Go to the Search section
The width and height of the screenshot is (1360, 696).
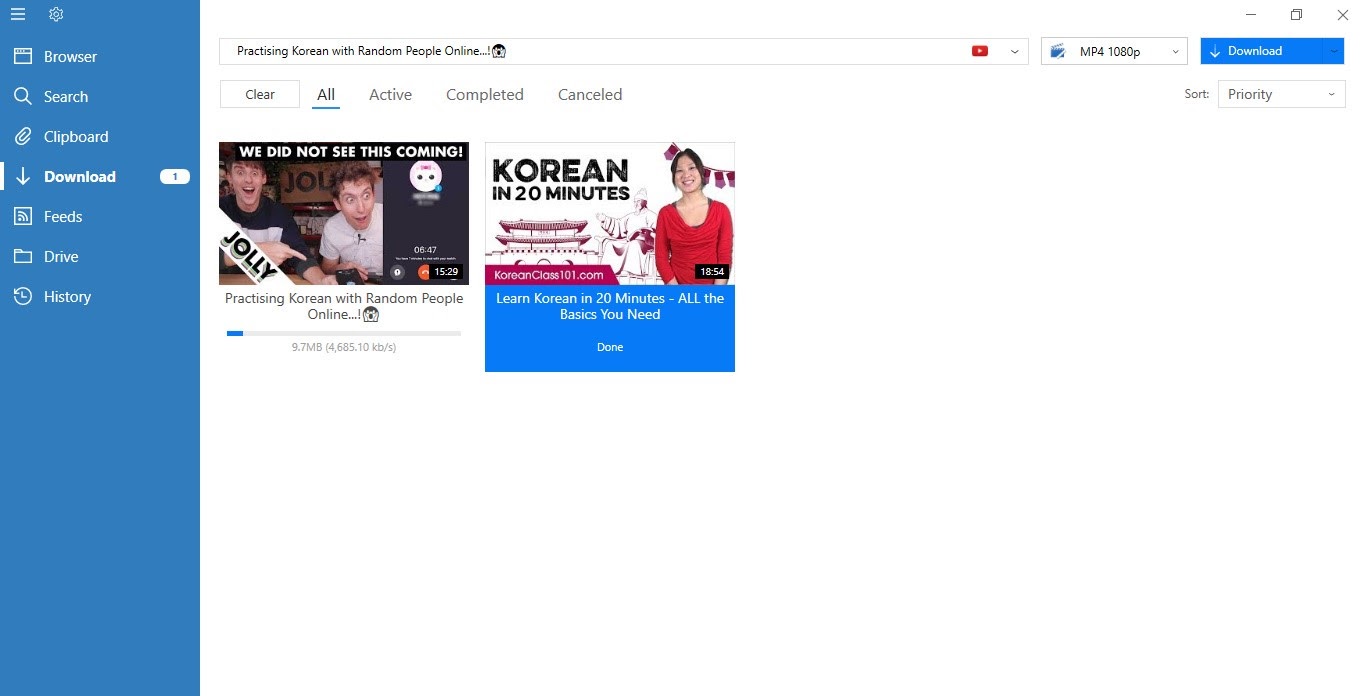[x=100, y=97]
